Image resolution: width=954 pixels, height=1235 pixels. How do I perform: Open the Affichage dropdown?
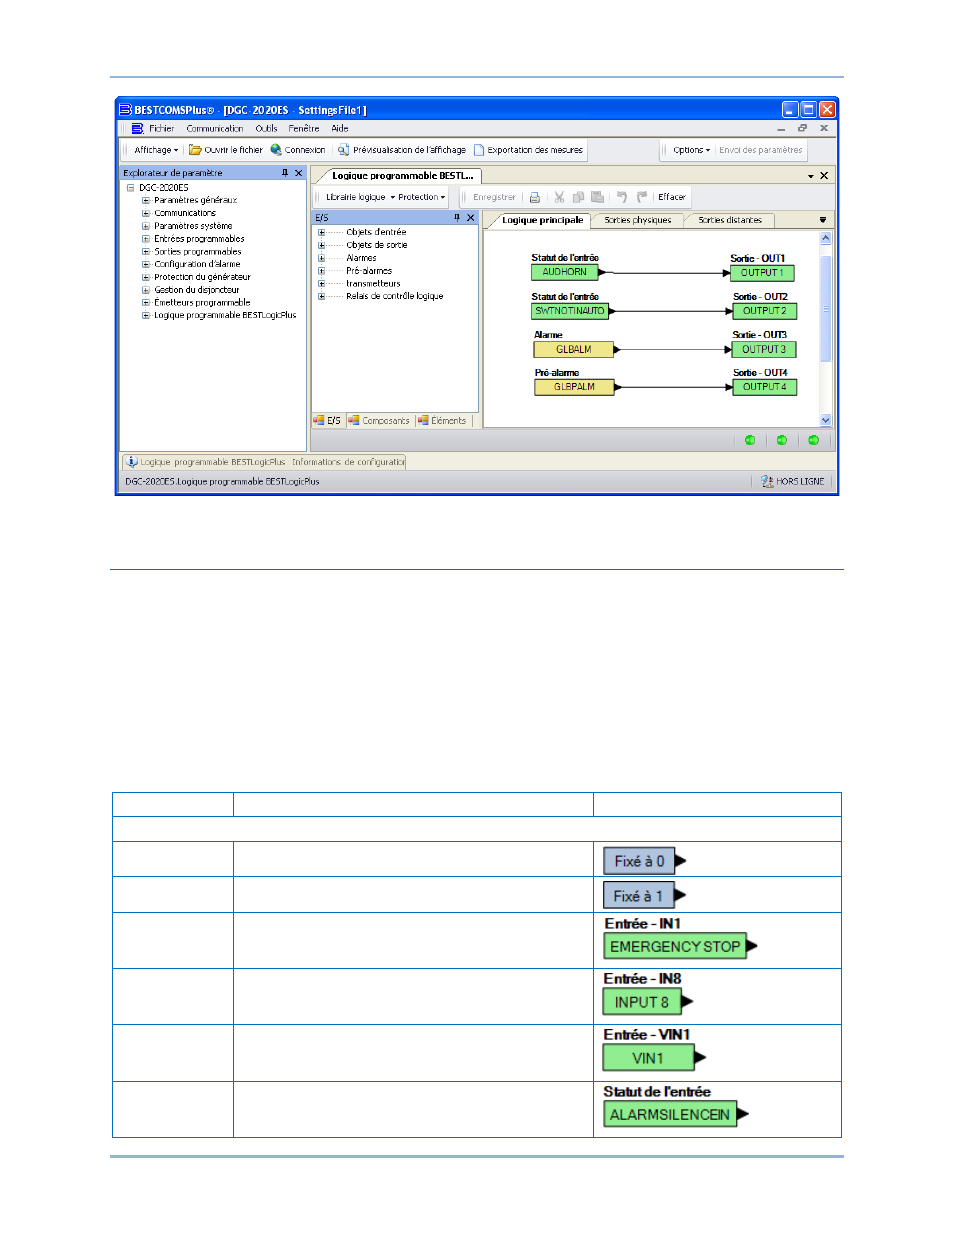[156, 150]
